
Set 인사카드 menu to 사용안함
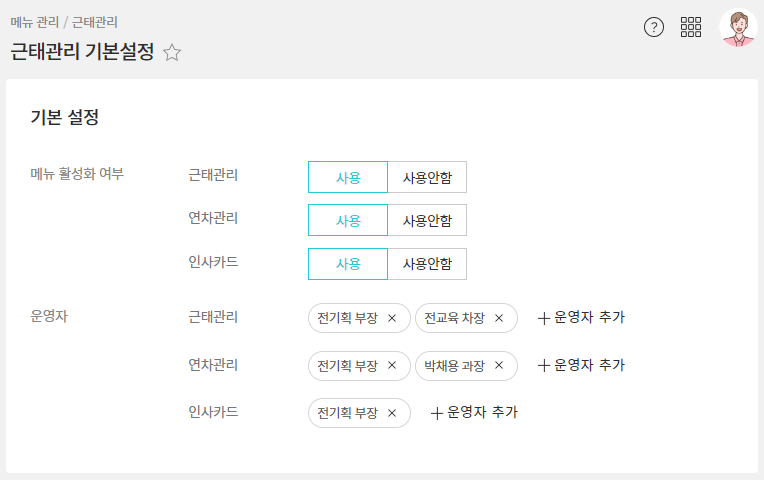click(x=427, y=265)
